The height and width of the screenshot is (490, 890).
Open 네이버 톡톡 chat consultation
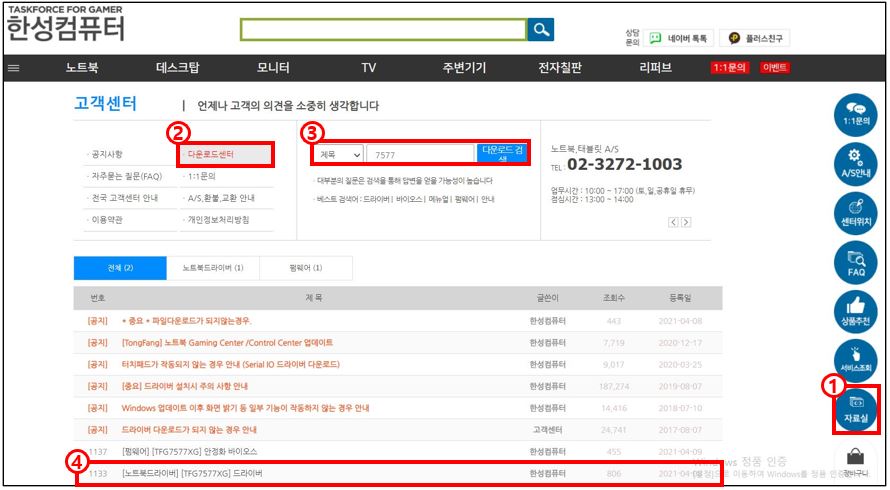click(x=678, y=38)
